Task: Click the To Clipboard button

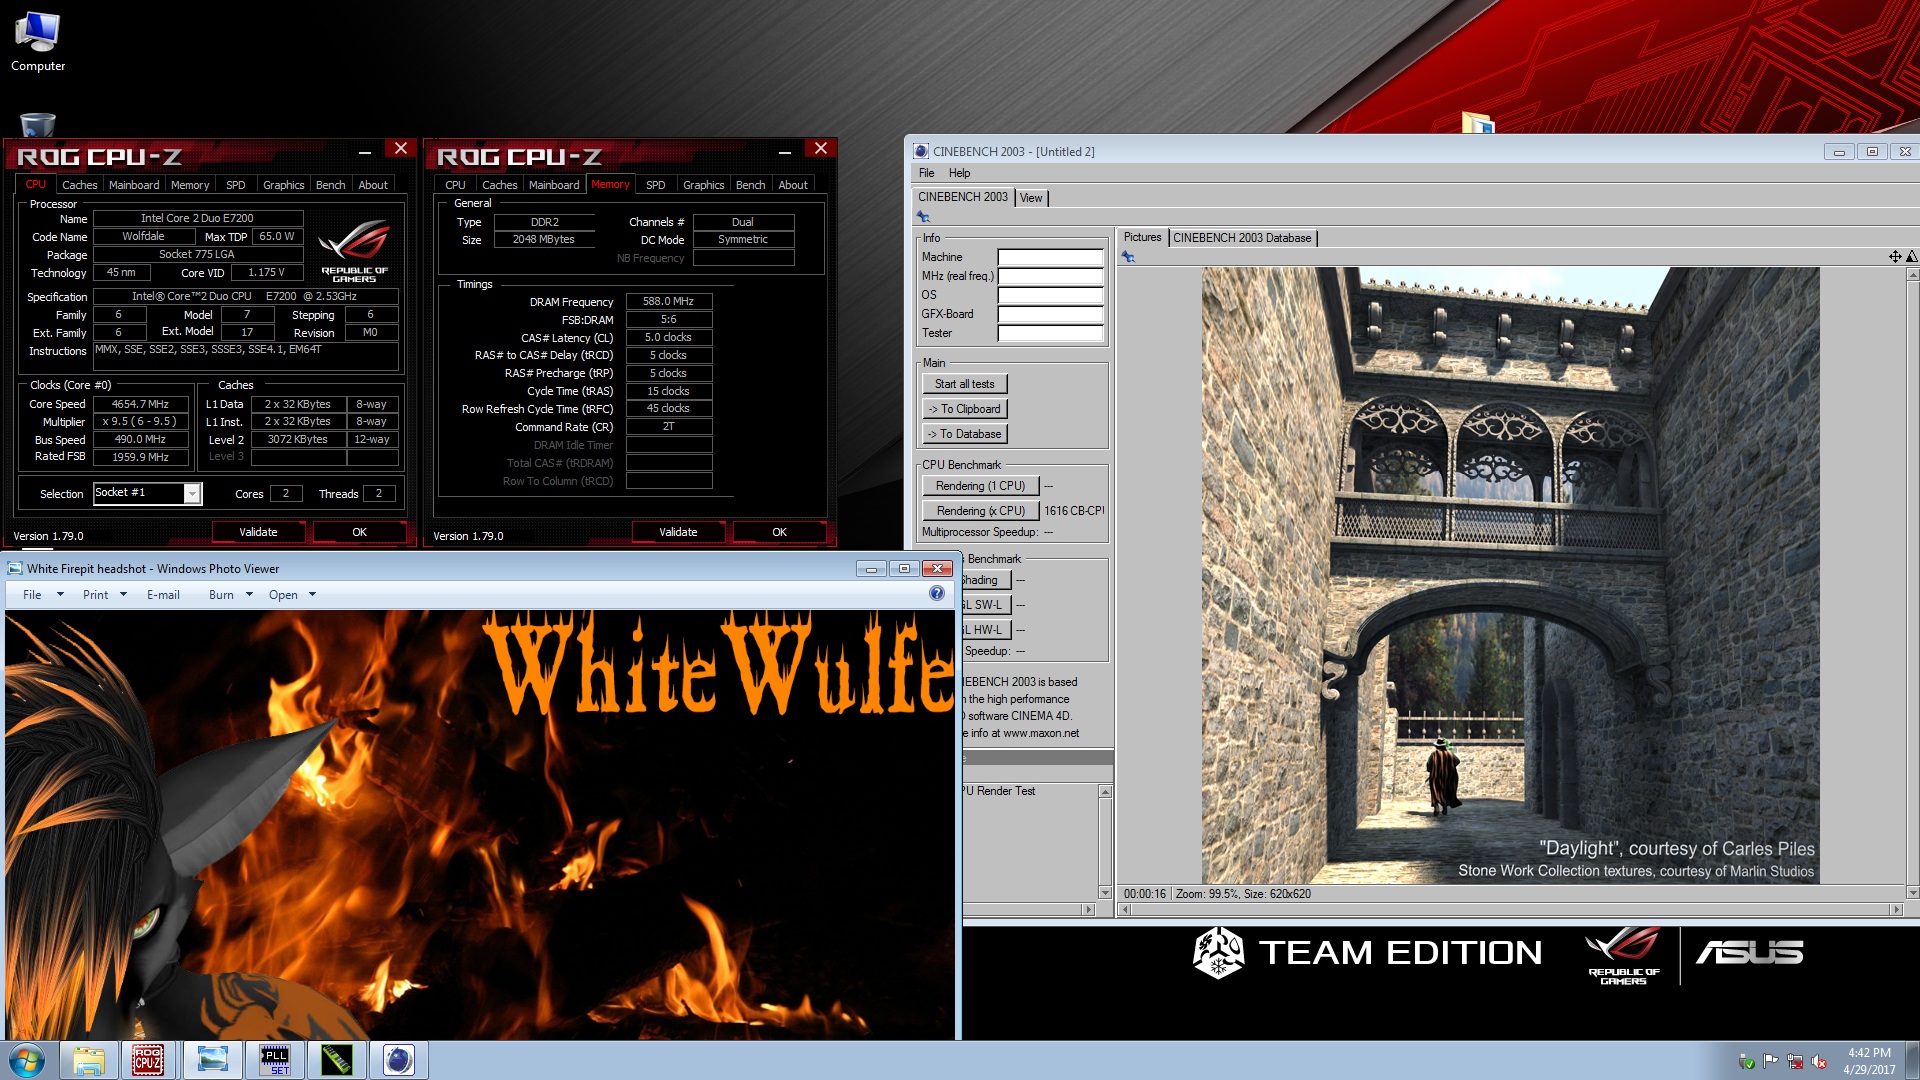Action: coord(964,409)
